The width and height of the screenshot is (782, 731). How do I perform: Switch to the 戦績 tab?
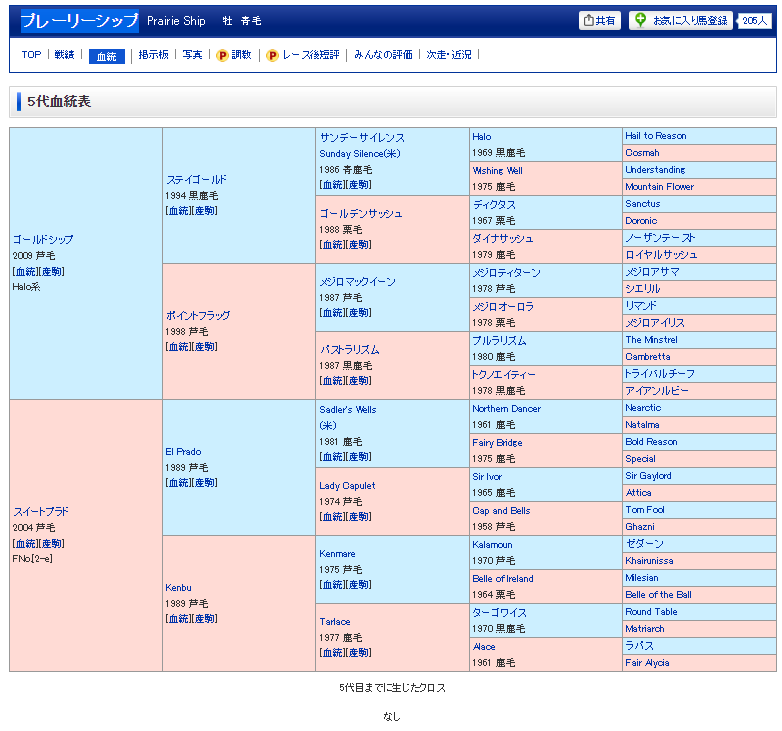64,55
